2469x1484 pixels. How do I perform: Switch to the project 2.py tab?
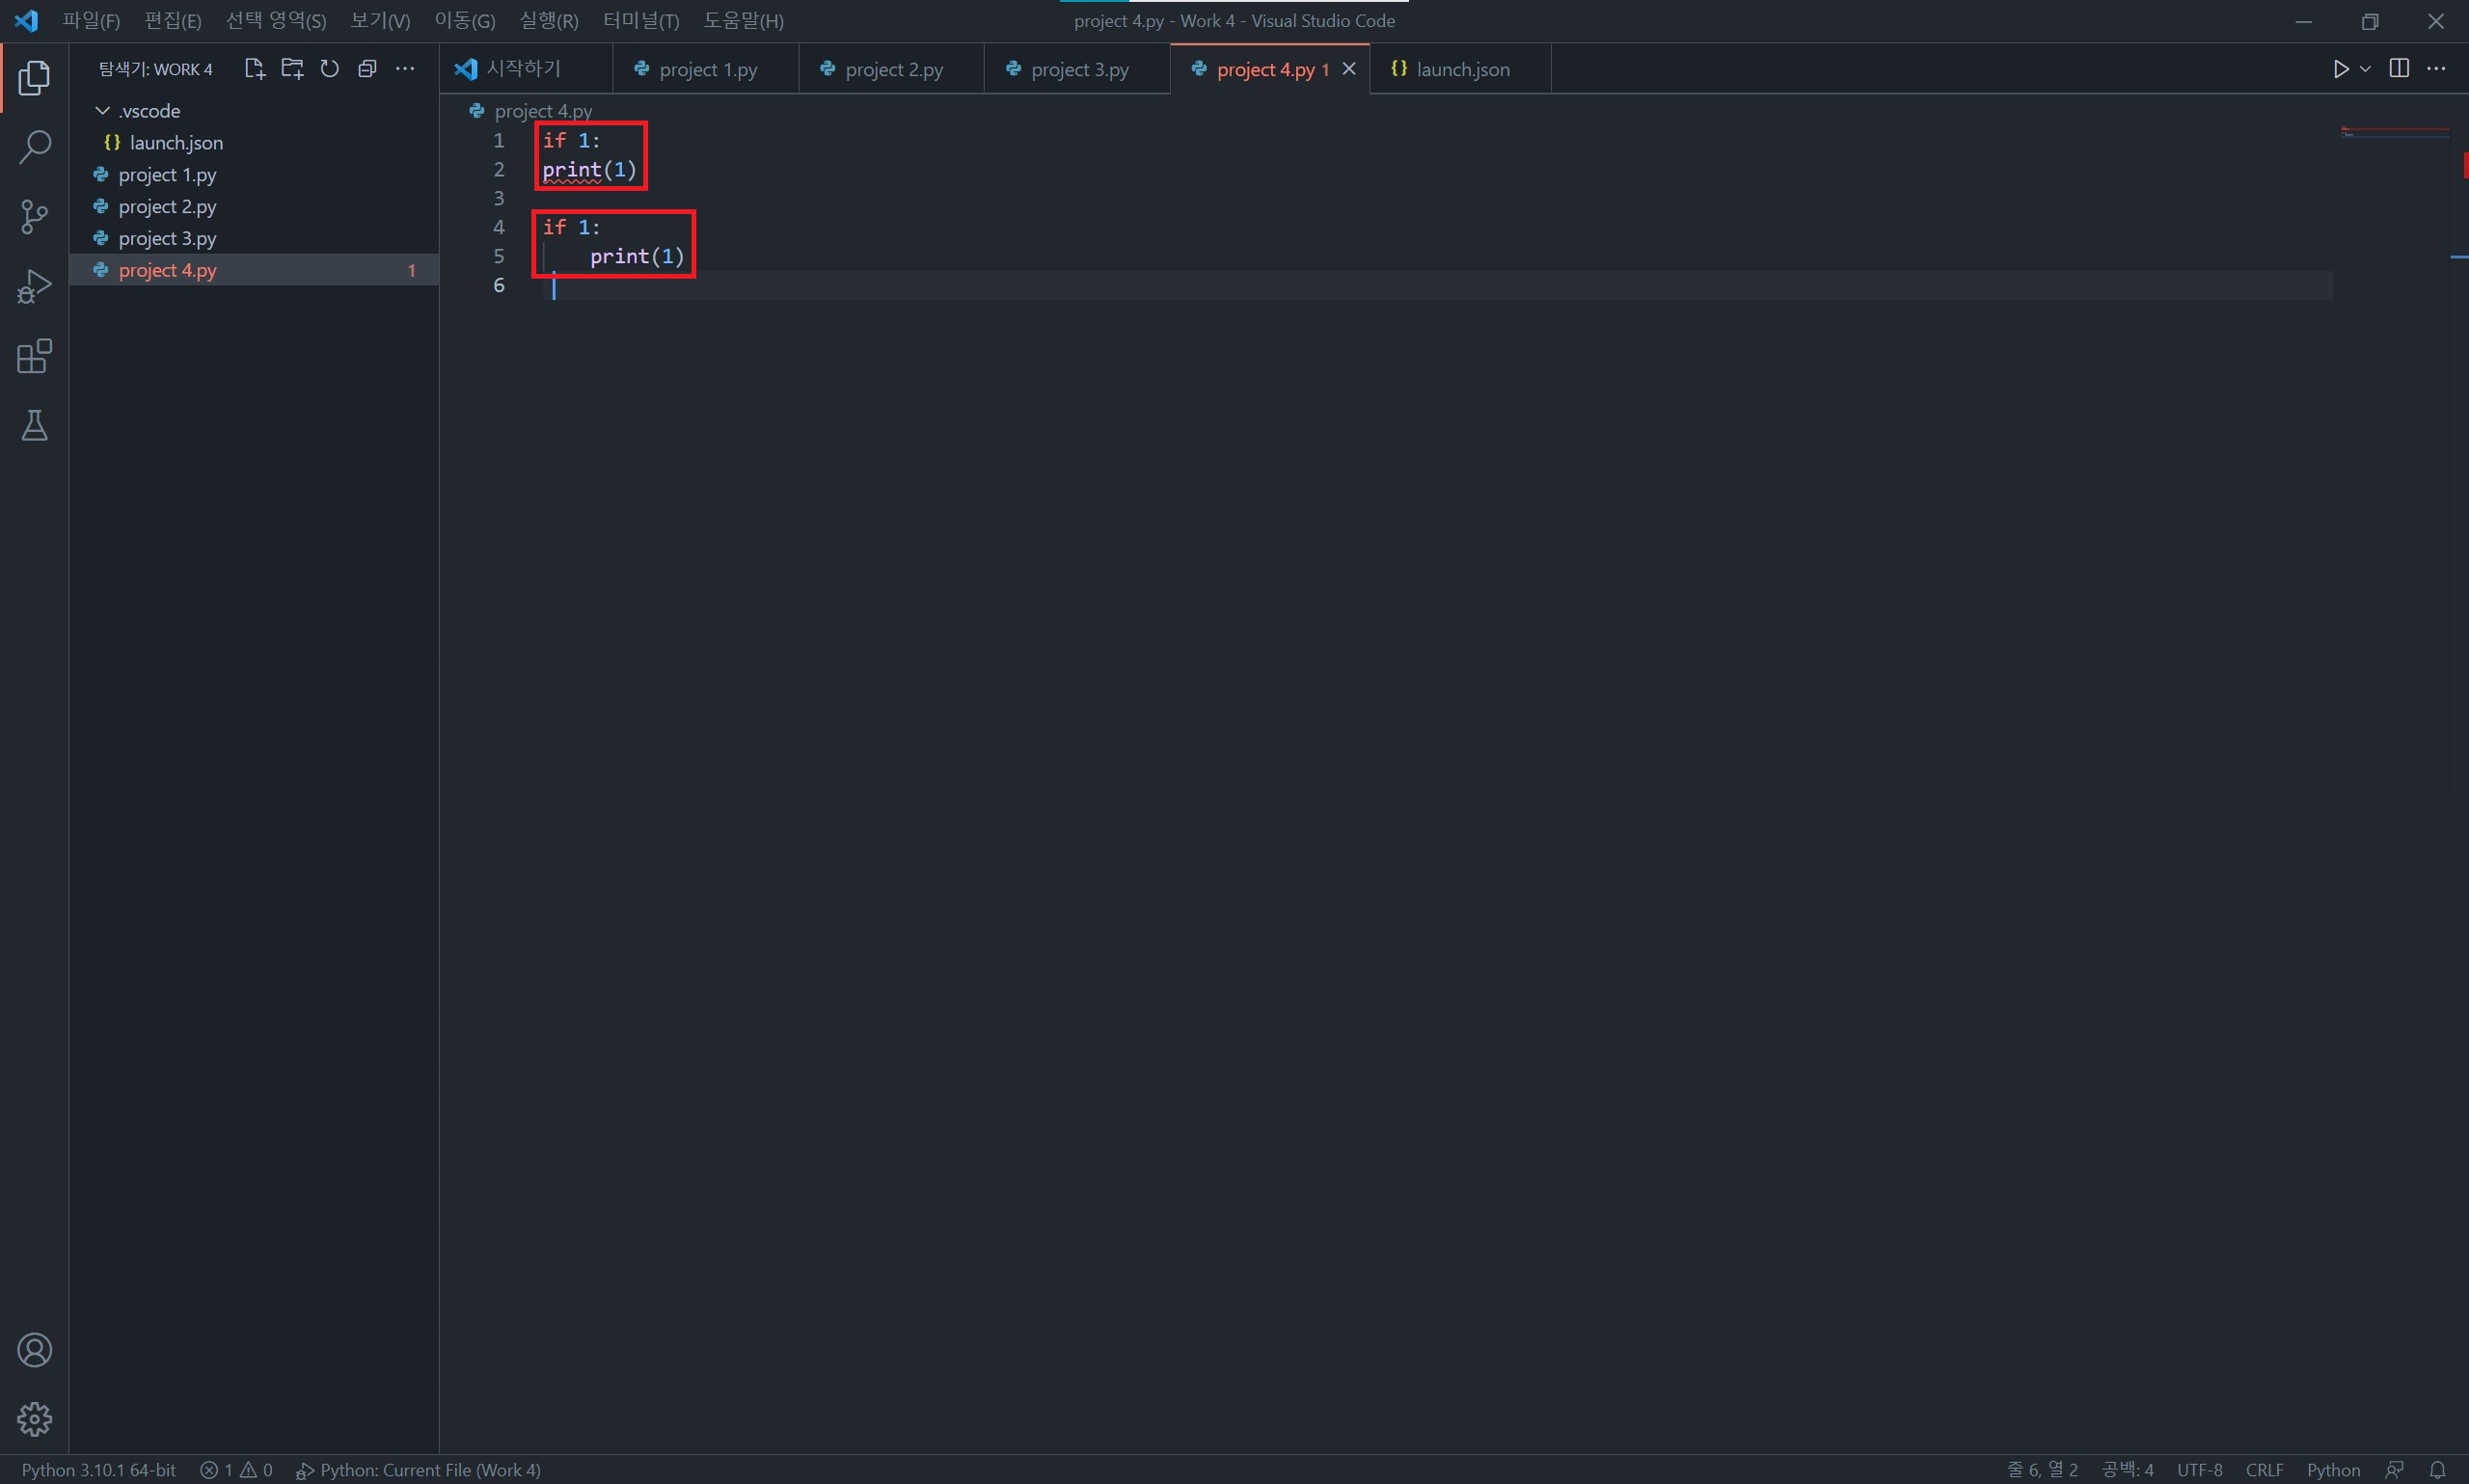tap(893, 70)
